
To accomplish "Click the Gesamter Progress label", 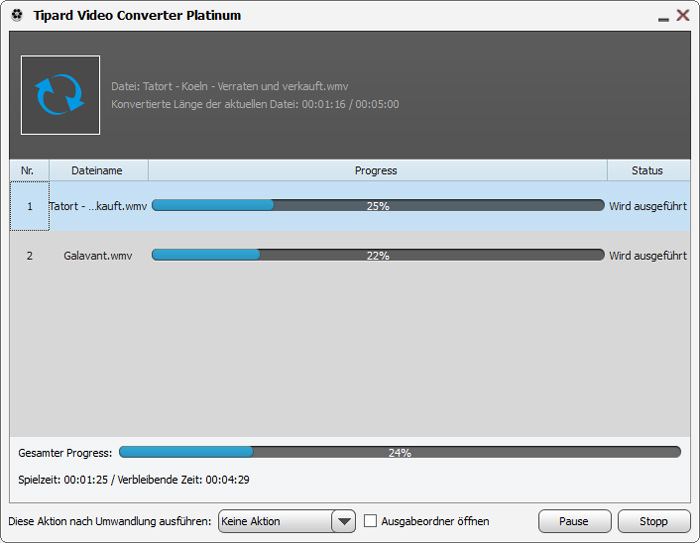I will pos(65,453).
